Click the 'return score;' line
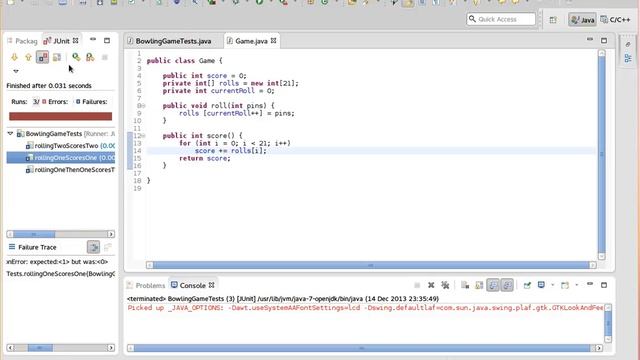640x360 pixels. click(205, 158)
